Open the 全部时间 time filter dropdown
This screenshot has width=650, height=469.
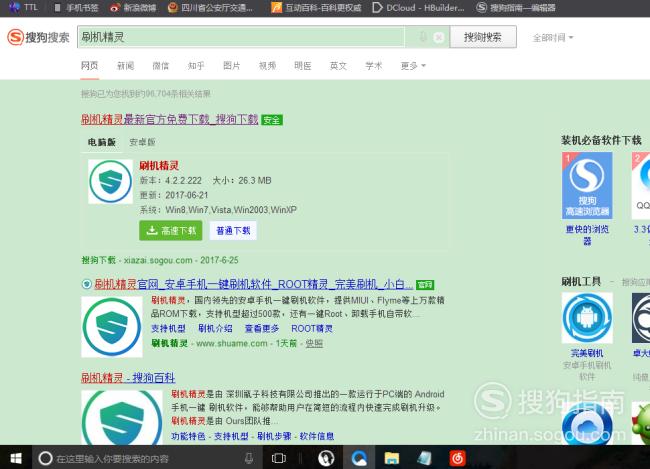tap(553, 38)
